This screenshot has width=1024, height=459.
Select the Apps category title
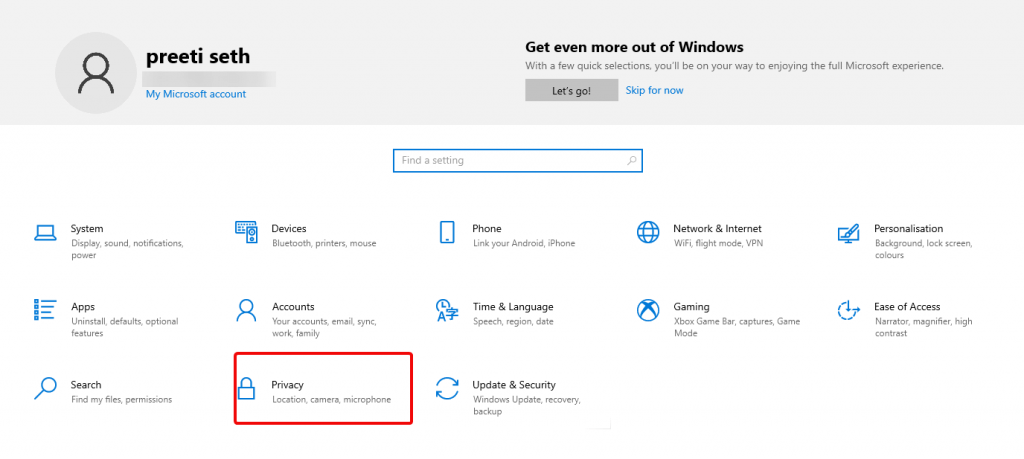(83, 307)
